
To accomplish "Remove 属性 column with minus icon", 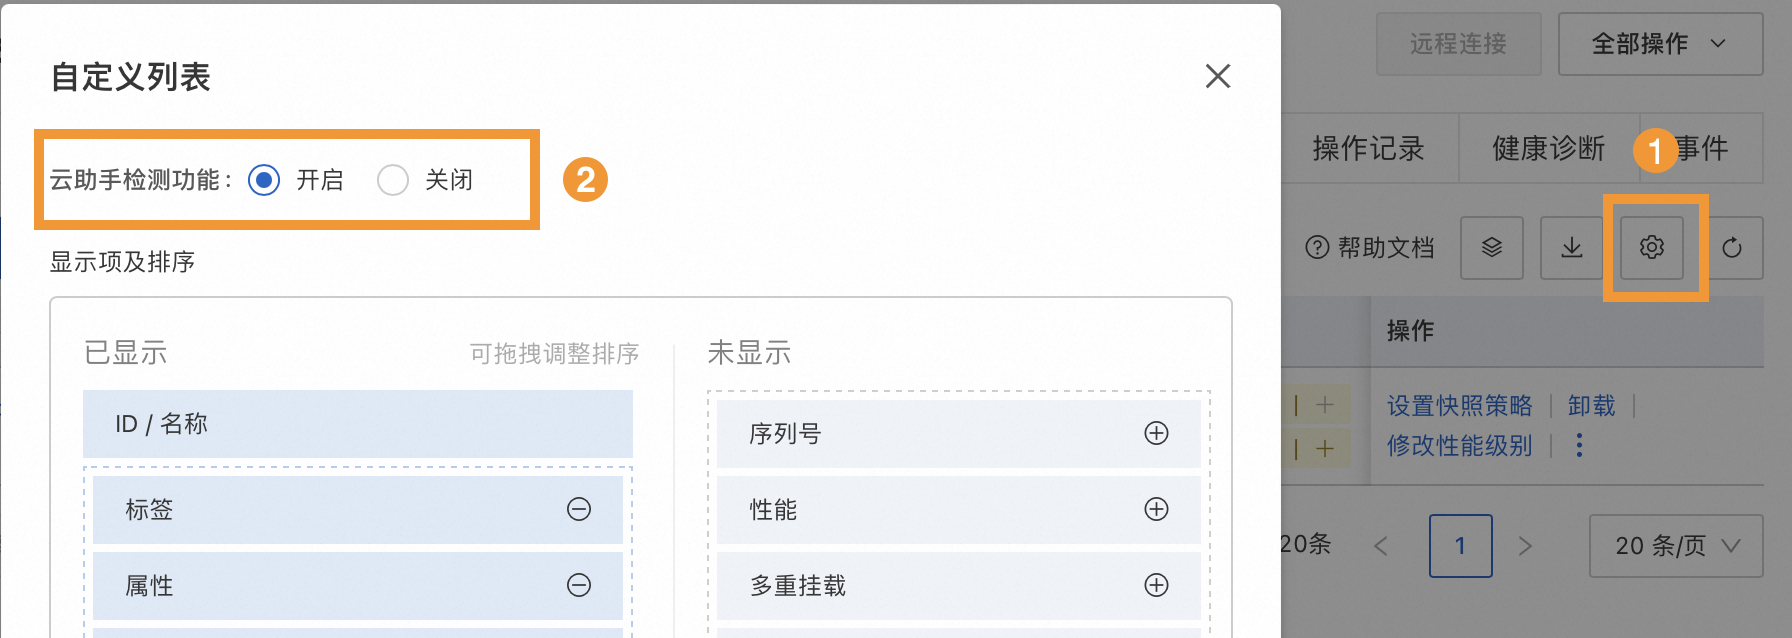I will coord(579,585).
